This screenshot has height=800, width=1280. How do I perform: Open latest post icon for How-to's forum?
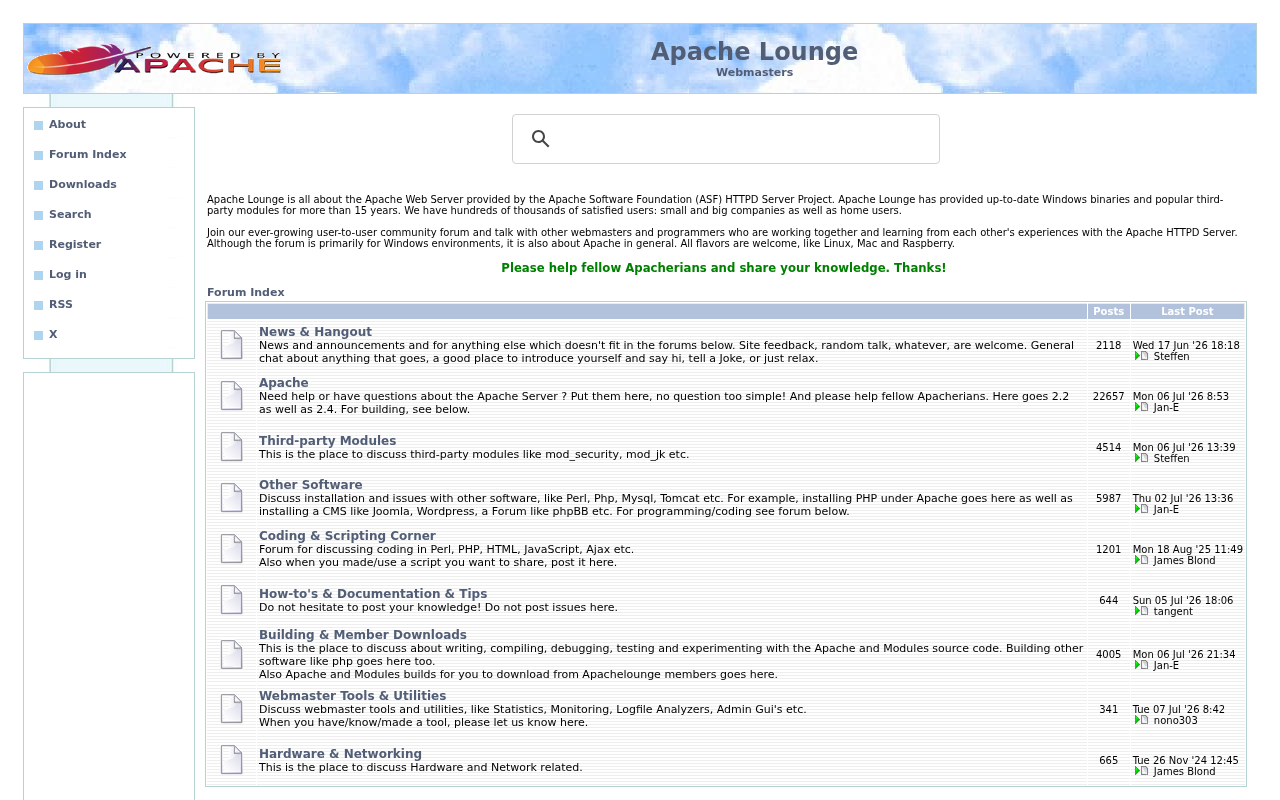coord(1141,611)
